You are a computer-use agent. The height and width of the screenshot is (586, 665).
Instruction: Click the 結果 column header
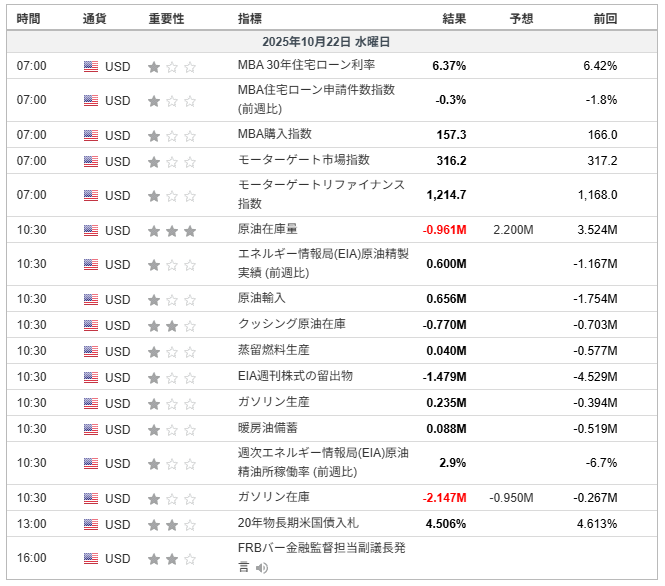pyautogui.click(x=454, y=18)
